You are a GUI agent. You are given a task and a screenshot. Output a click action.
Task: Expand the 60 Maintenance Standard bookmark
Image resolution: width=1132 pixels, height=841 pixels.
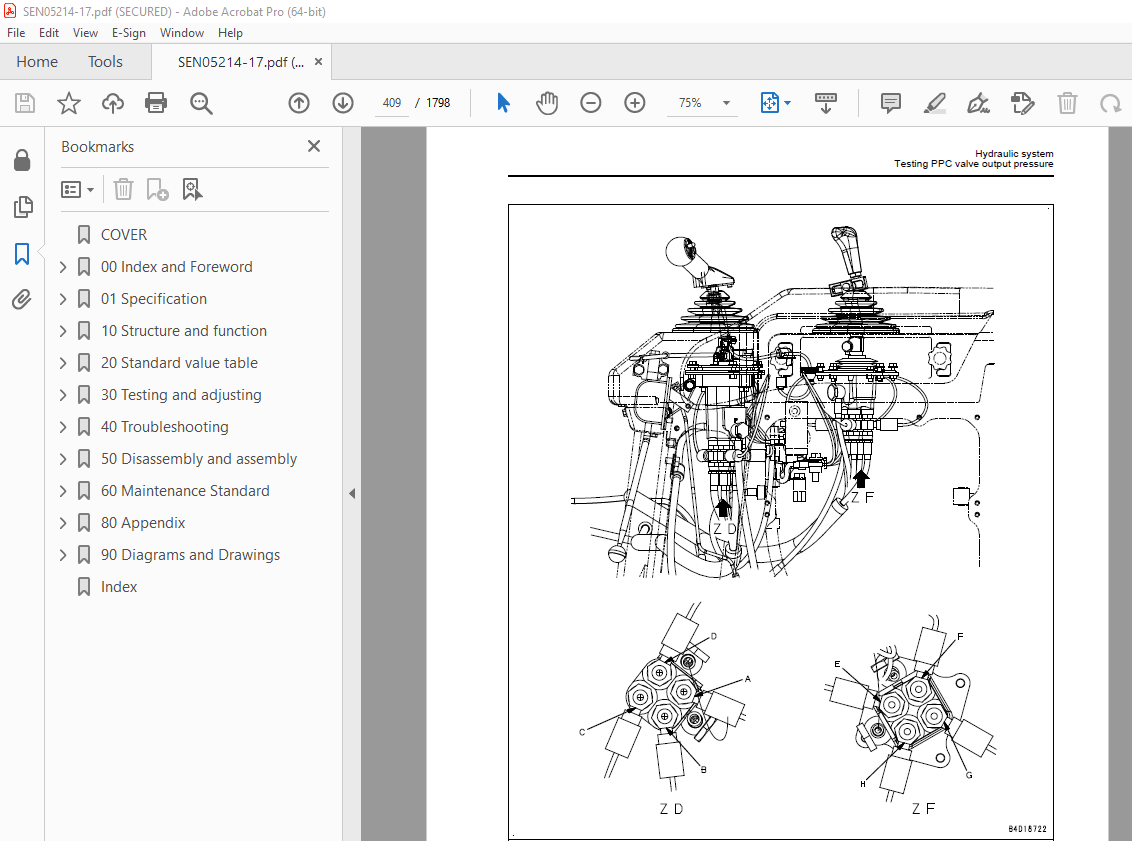pos(63,491)
